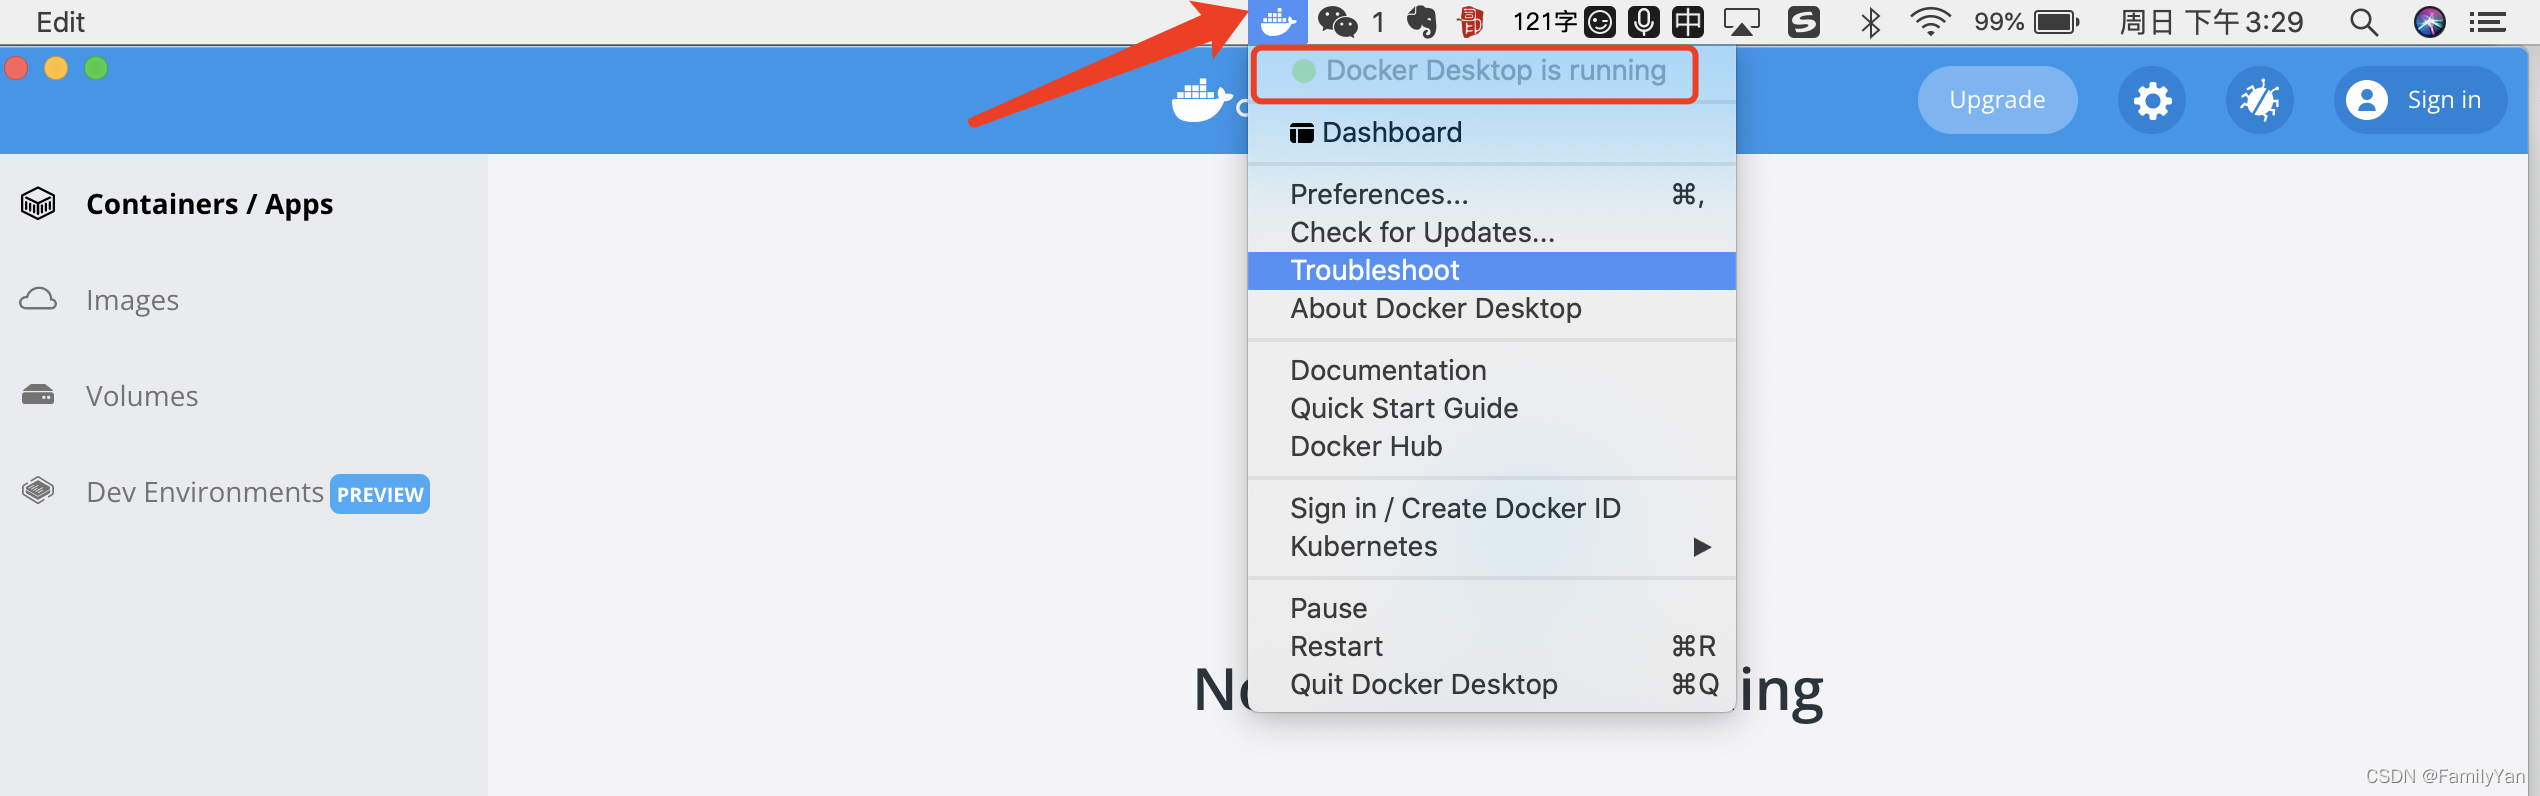Click the date and time clock
Image resolution: width=2540 pixels, height=796 pixels.
pos(2211,22)
